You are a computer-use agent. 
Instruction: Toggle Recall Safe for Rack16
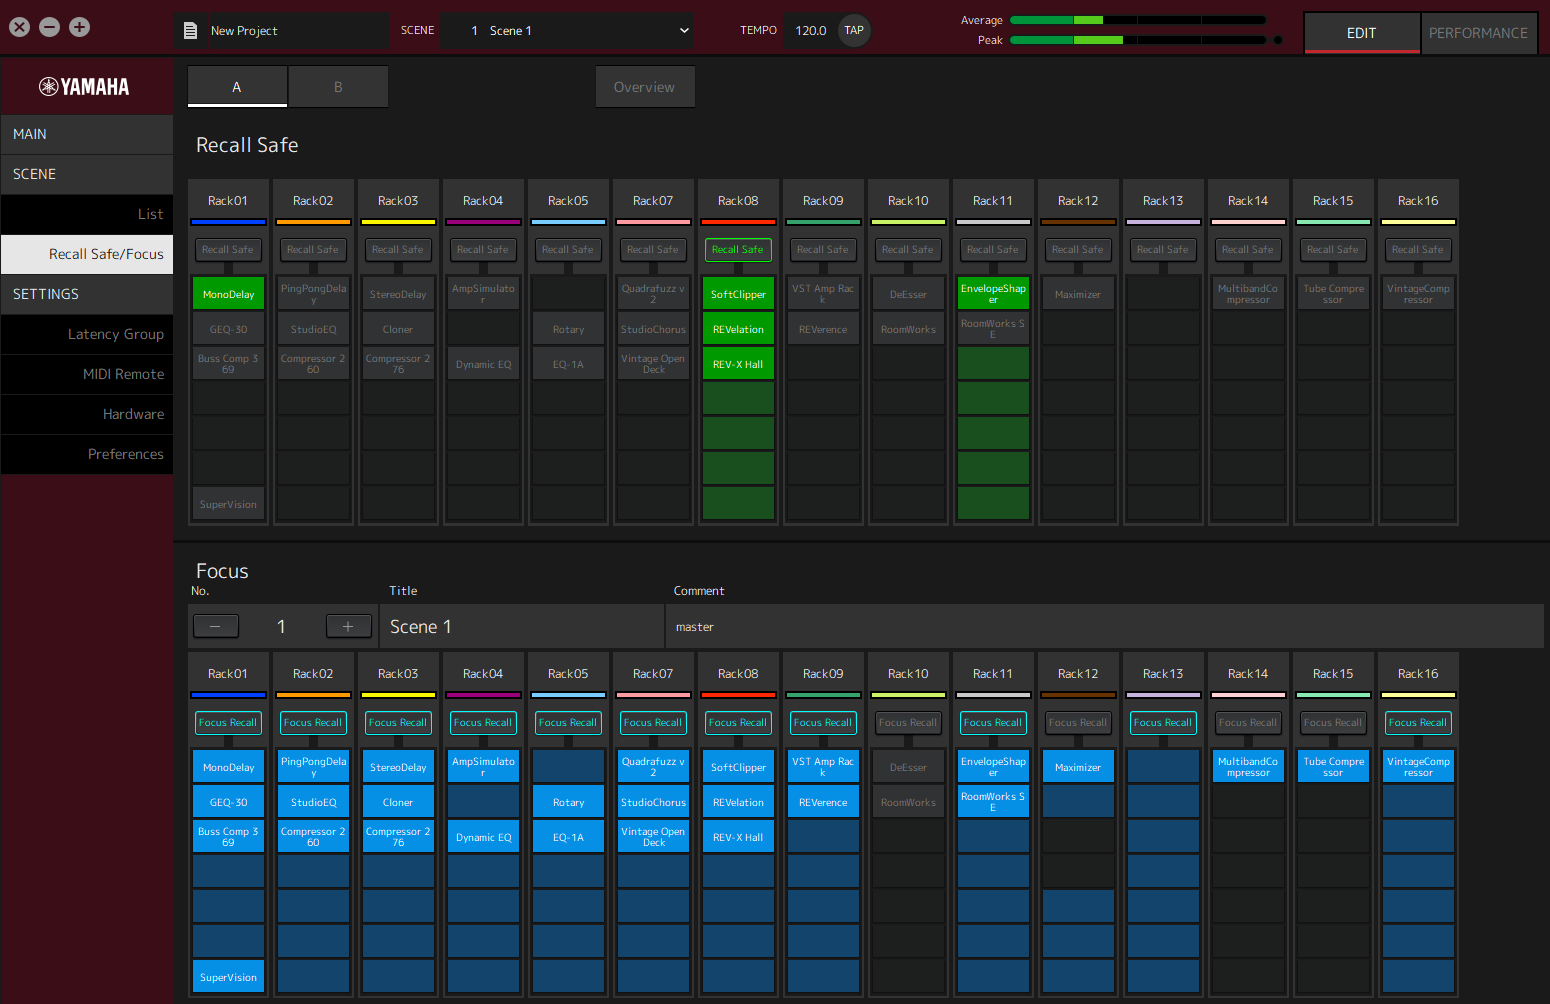coord(1418,249)
